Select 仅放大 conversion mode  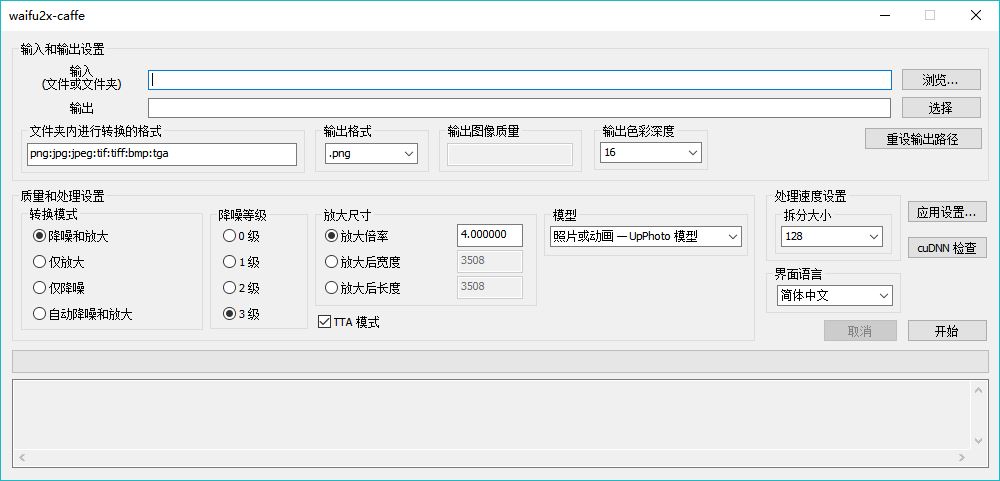click(59, 262)
